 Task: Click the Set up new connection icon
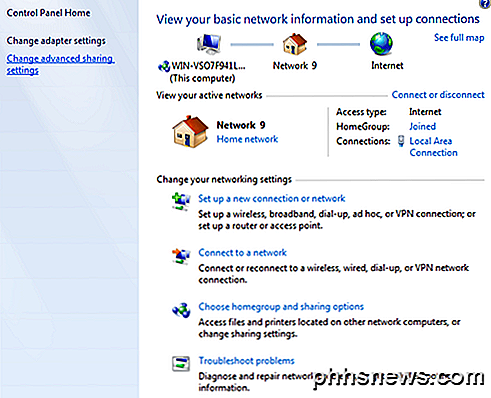(x=181, y=201)
